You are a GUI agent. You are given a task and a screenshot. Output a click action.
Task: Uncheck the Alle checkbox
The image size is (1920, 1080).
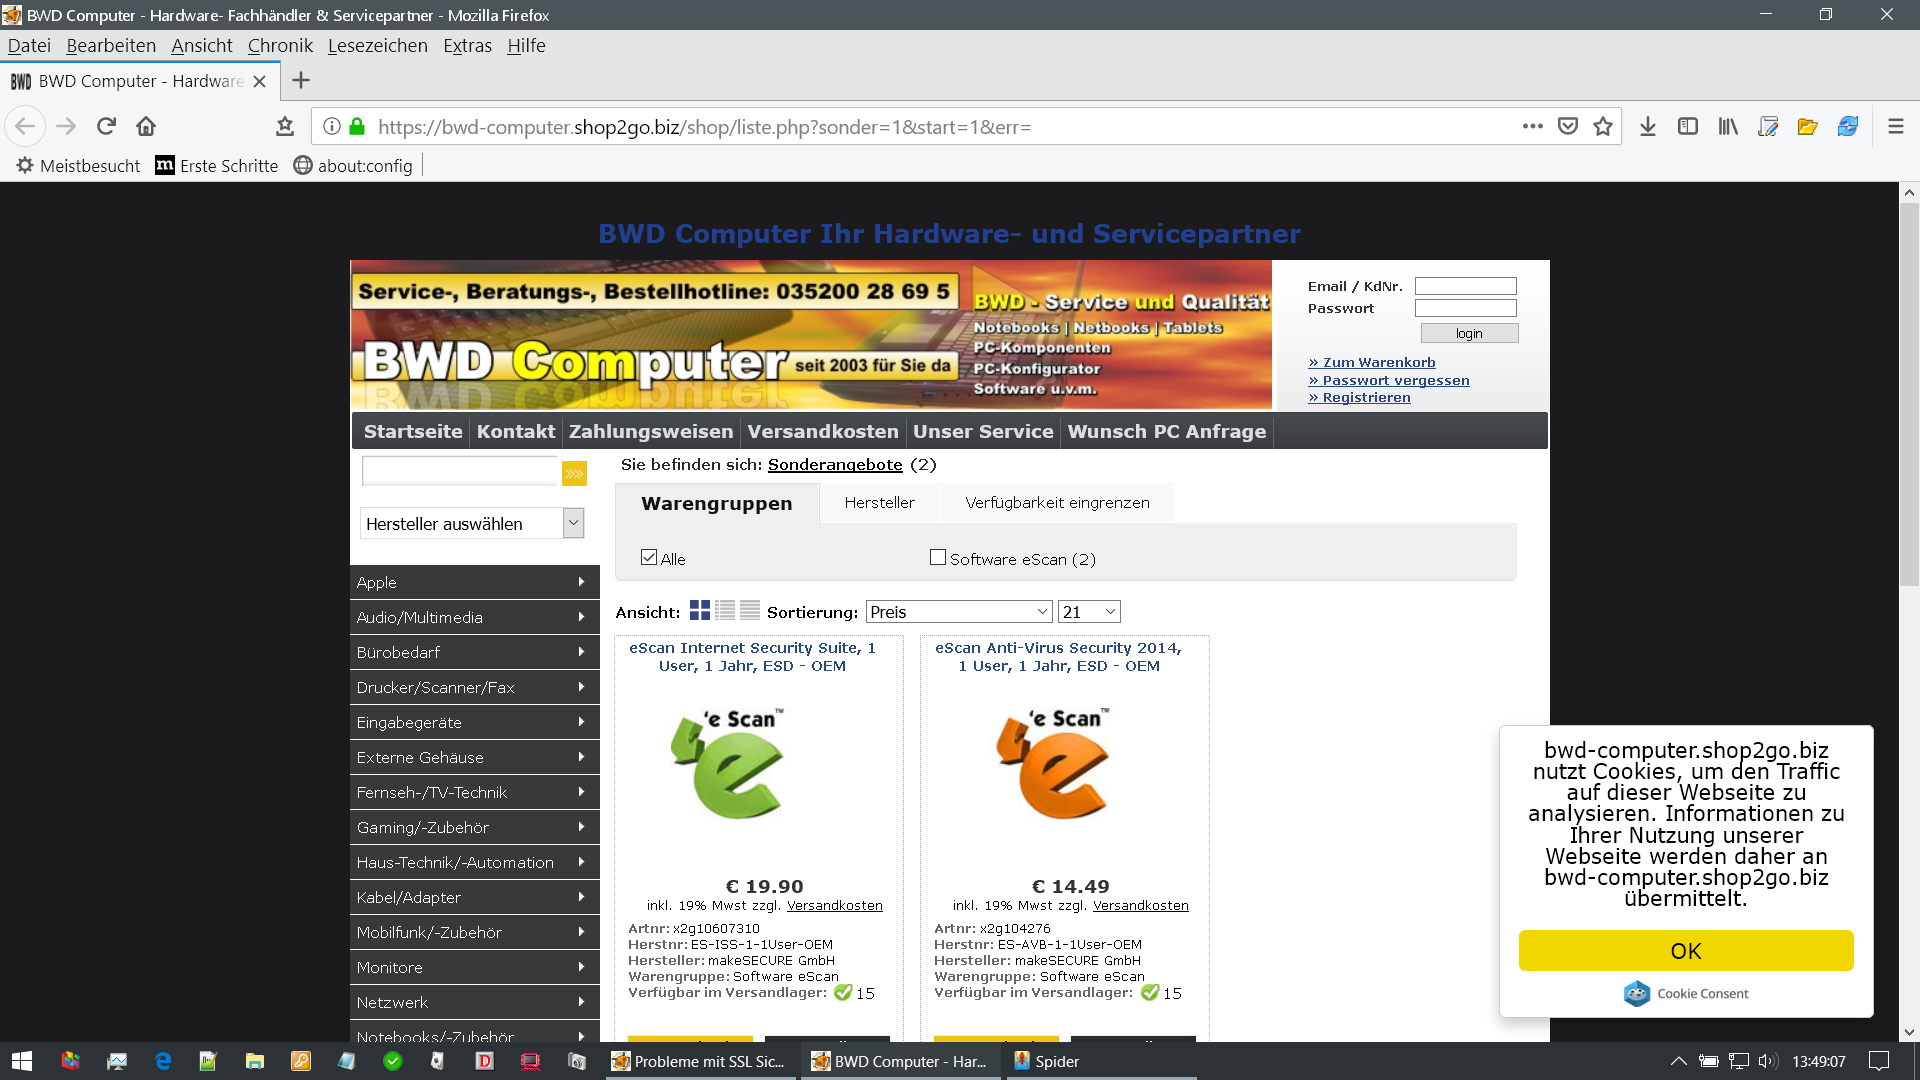tap(649, 558)
